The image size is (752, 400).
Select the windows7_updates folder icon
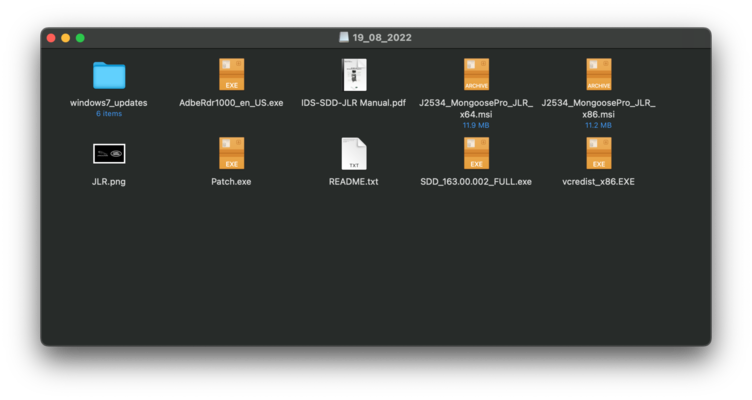tap(109, 75)
